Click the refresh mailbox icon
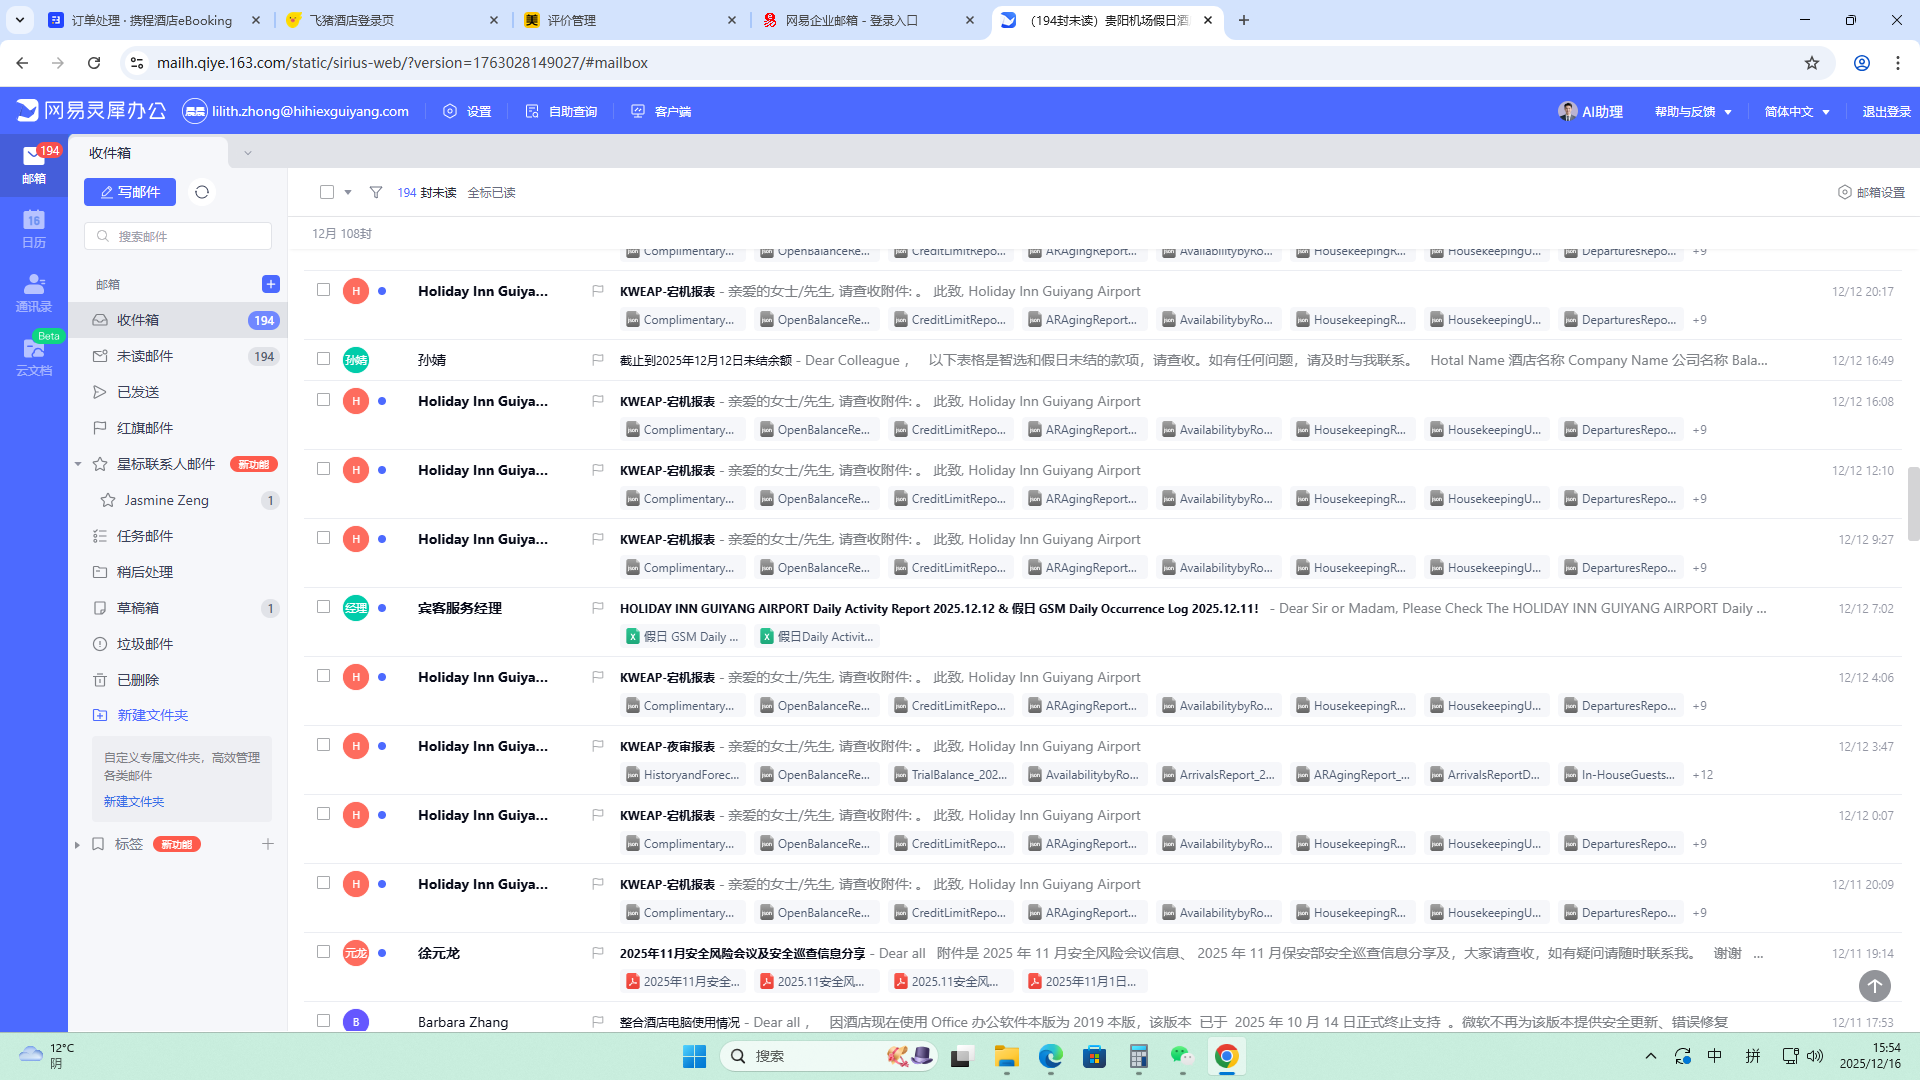Screen dimensions: 1920x1080 pyautogui.click(x=202, y=192)
